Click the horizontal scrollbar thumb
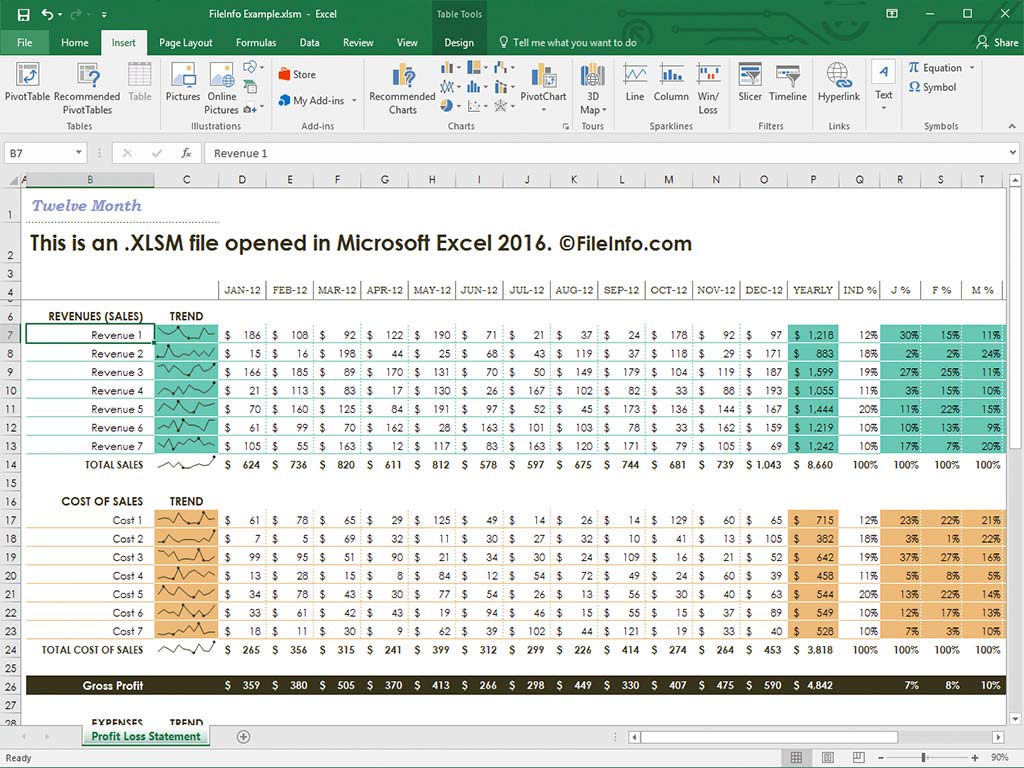Screen dimensions: 1024x768 pyautogui.click(x=769, y=737)
